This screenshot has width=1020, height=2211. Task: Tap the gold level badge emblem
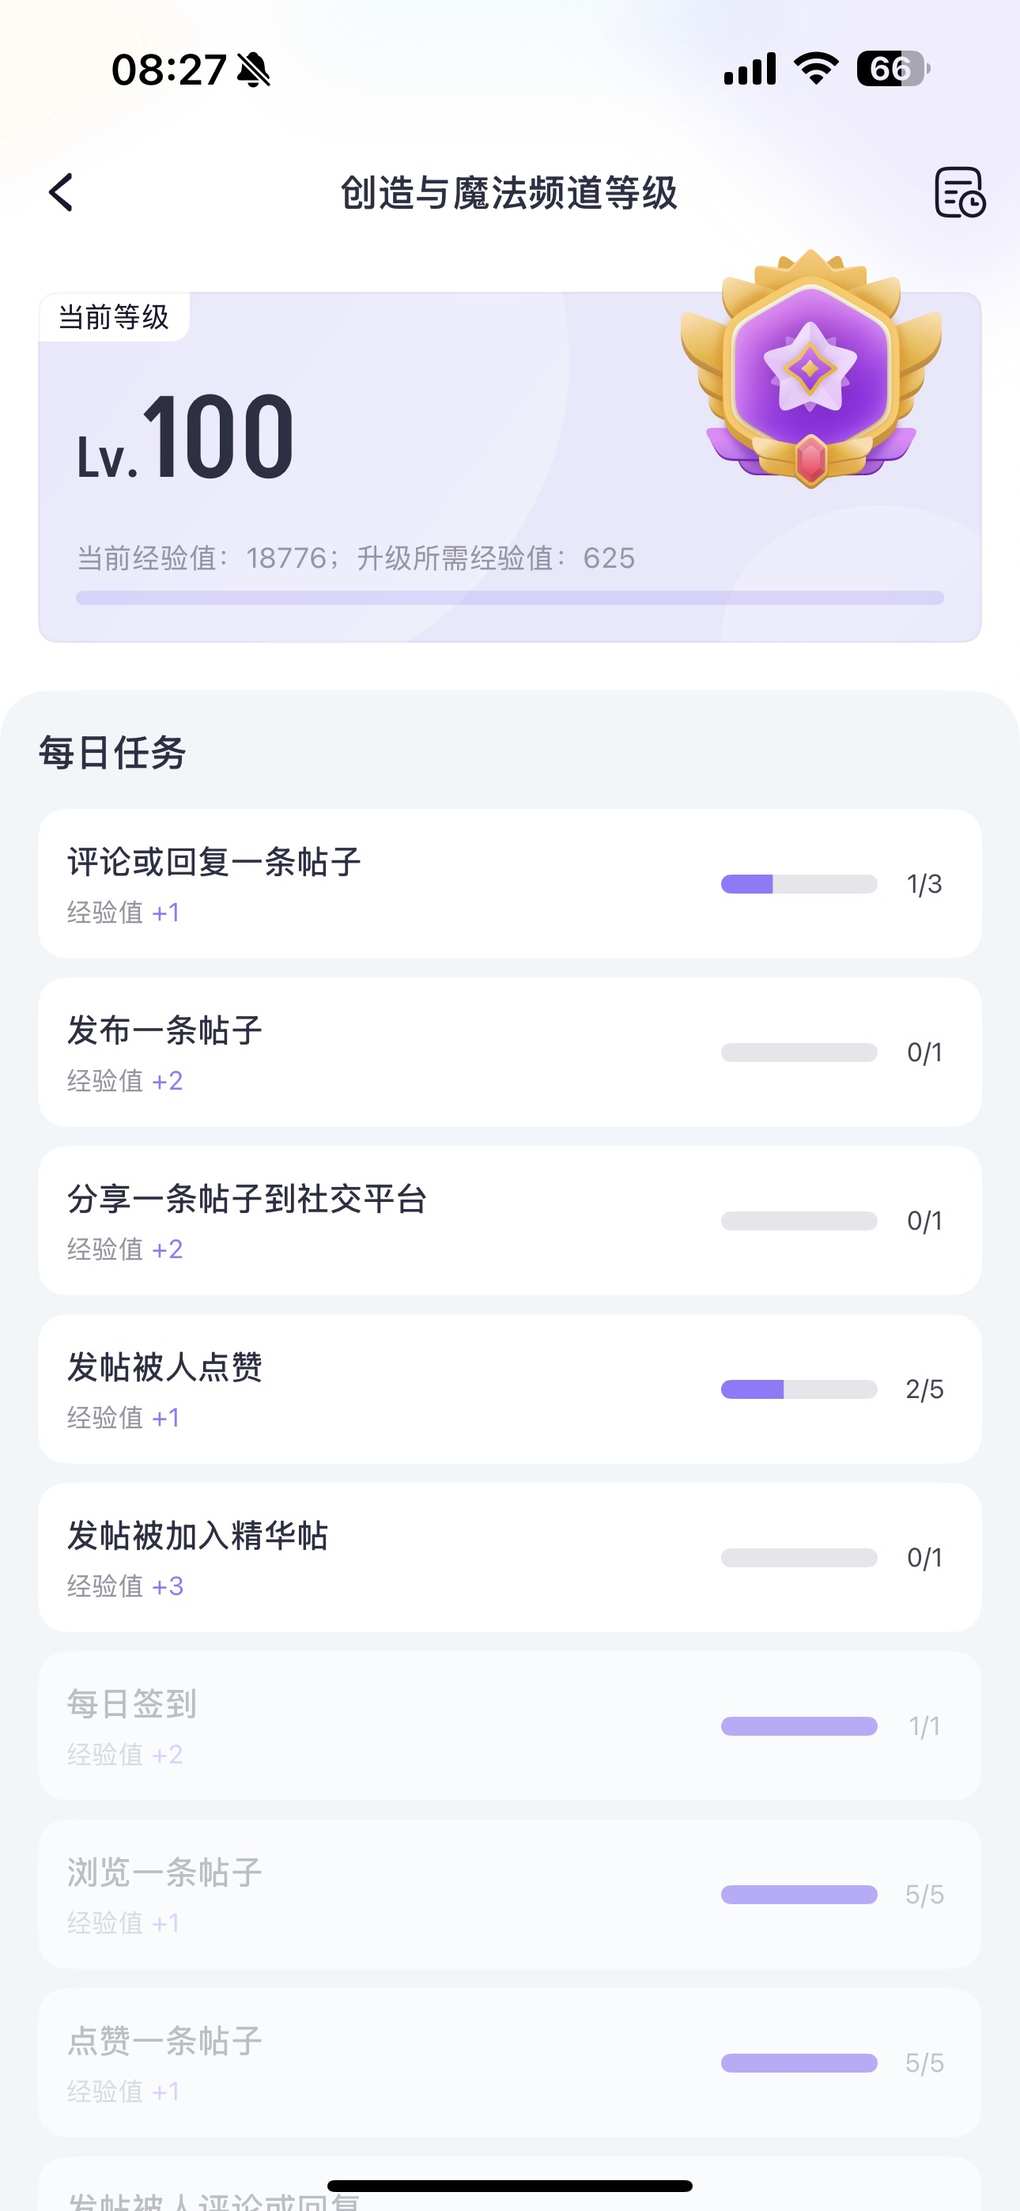tap(811, 370)
